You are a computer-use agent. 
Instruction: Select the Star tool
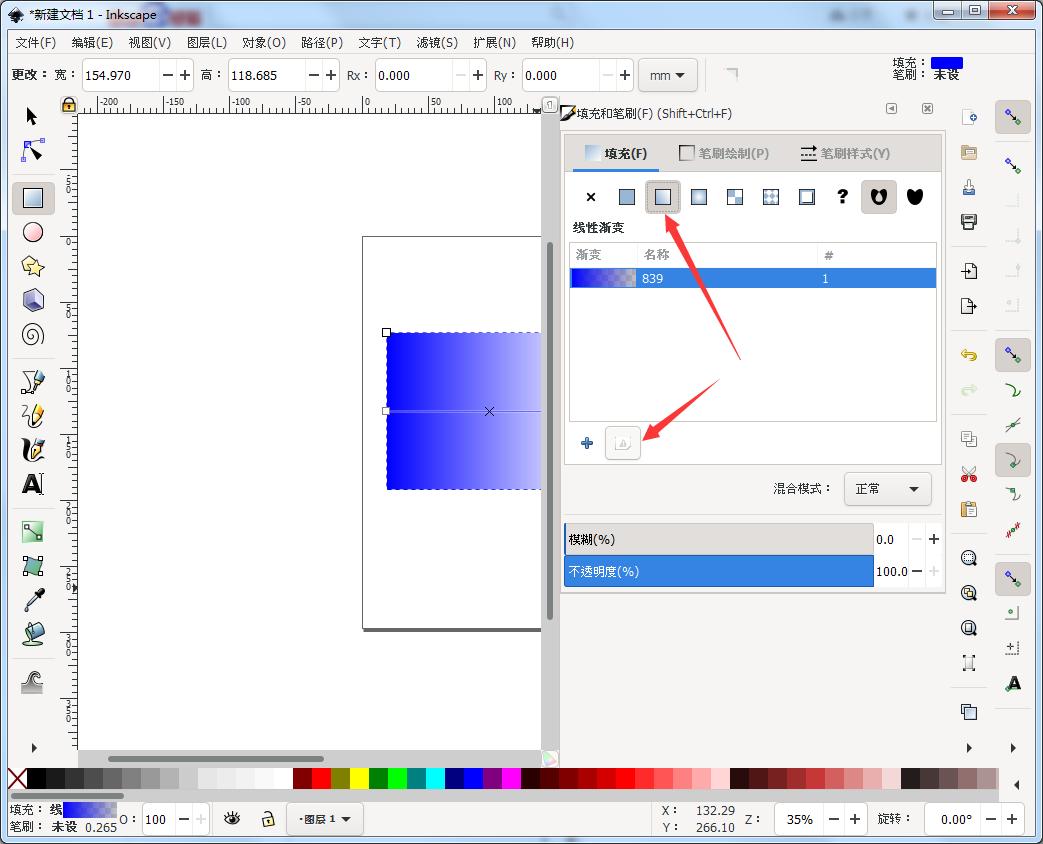pyautogui.click(x=32, y=266)
